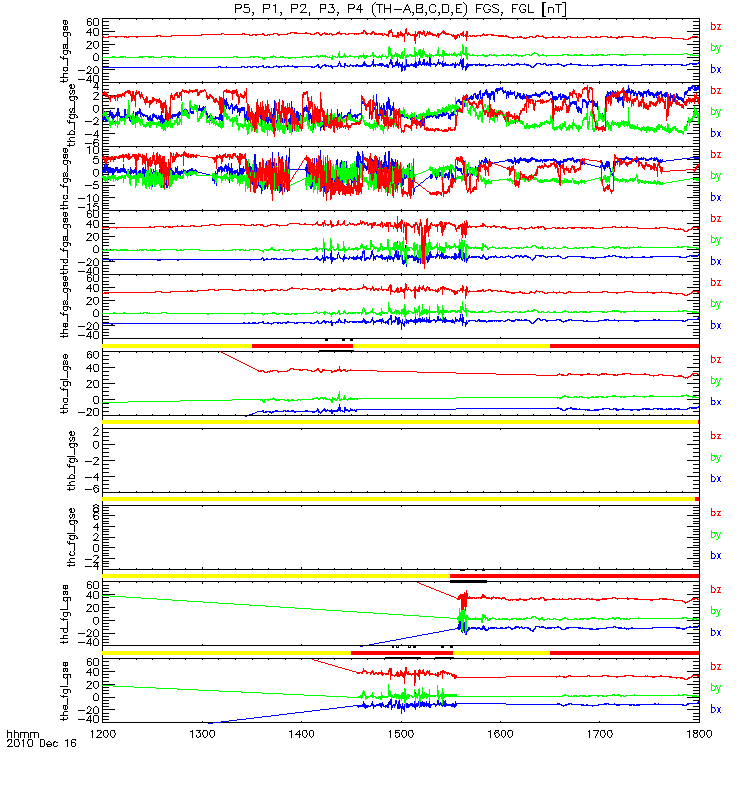
Task: Click the bx legend of thb_fgl_gse panel
Action: tap(716, 479)
